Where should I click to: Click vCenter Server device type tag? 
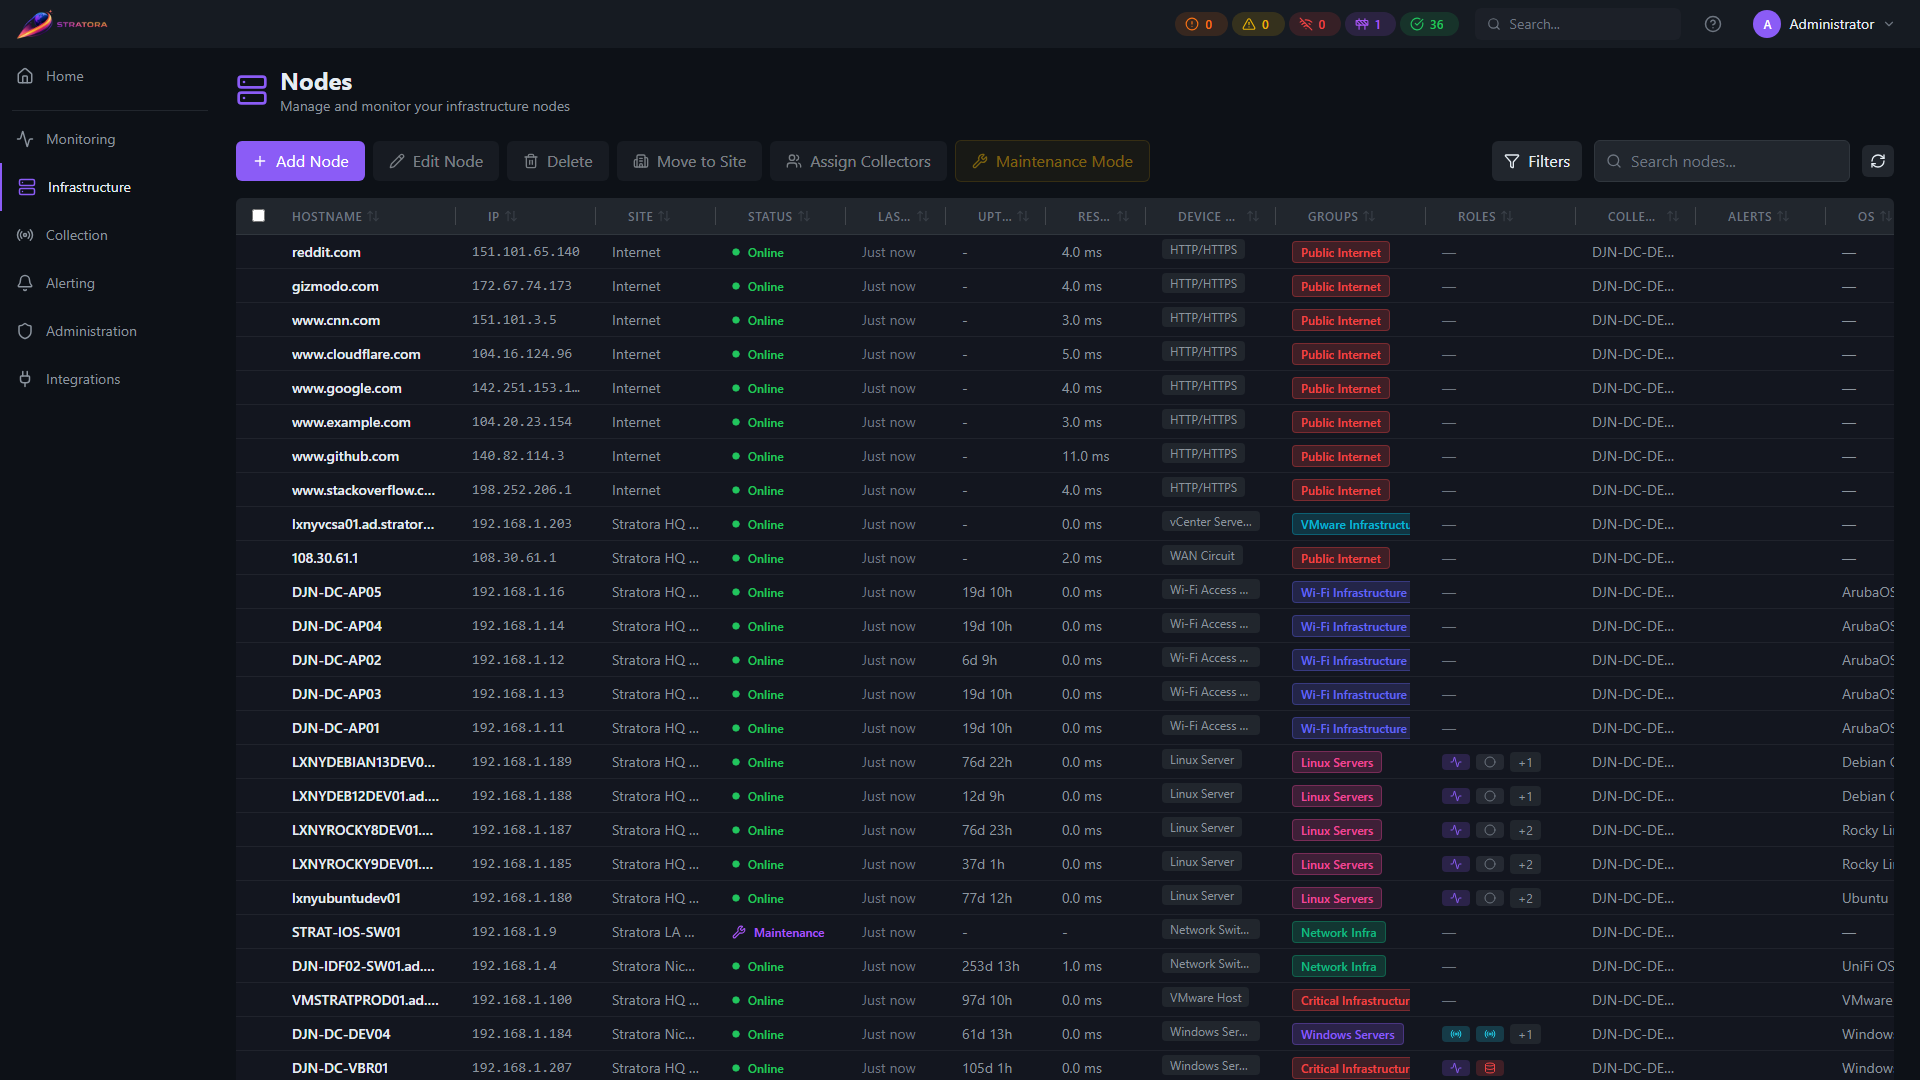coord(1210,522)
